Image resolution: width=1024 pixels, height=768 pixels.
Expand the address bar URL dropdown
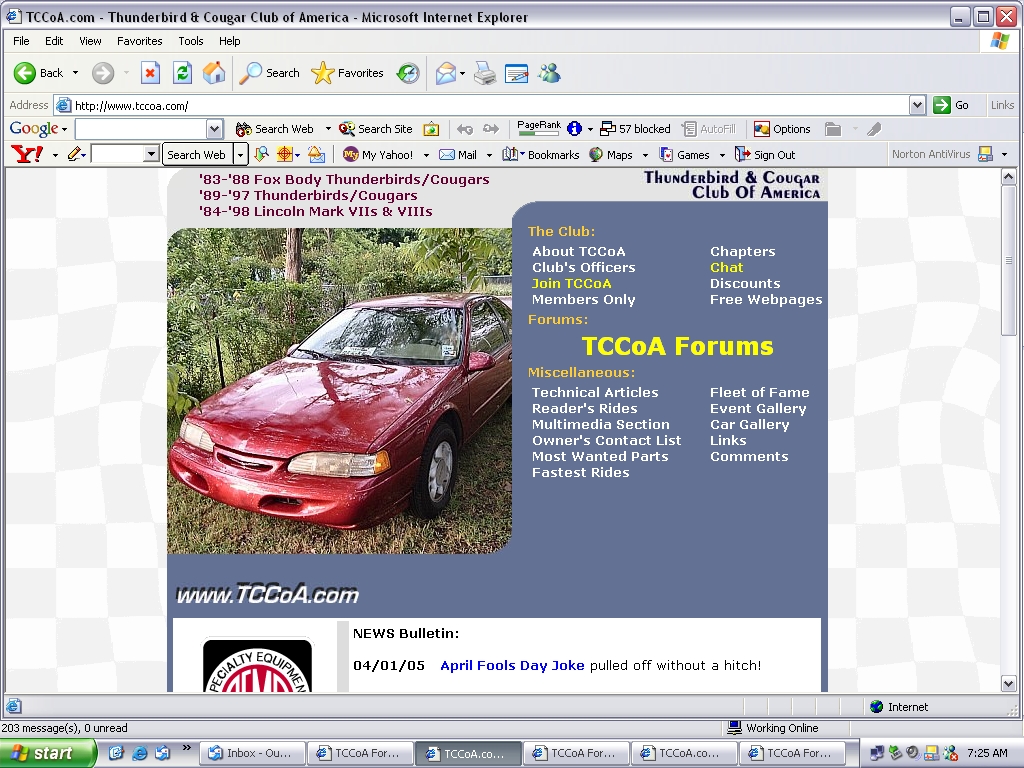[917, 105]
